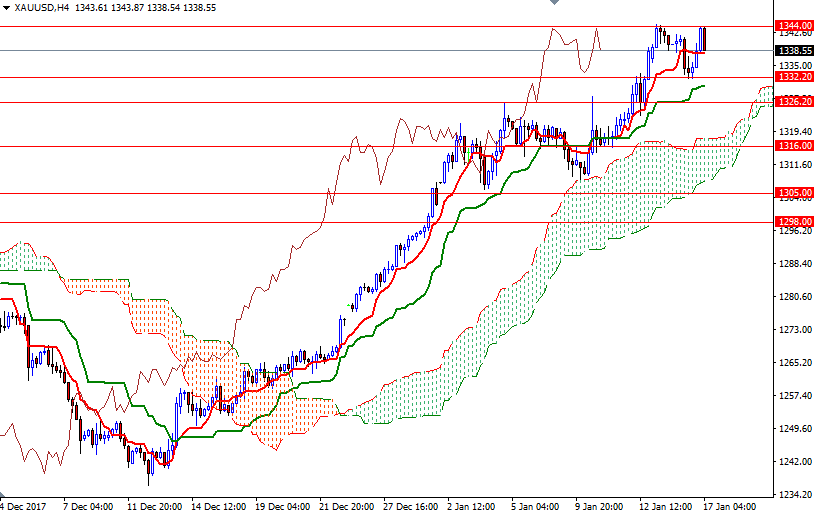Click the 1332.20 horizontal level label
The image size is (814, 514).
click(x=793, y=77)
